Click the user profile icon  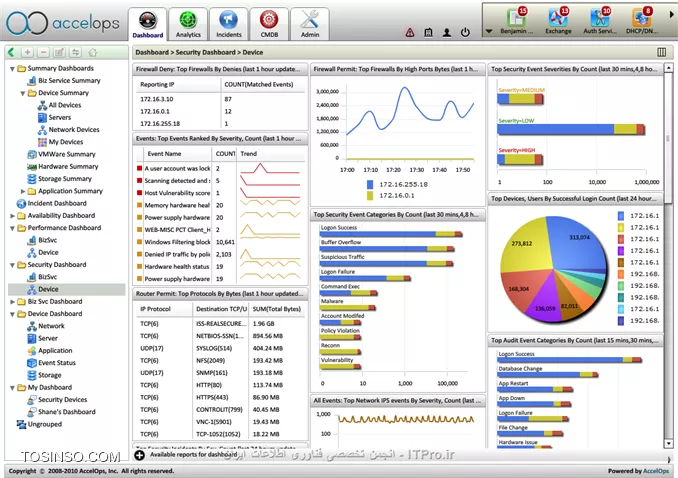point(447,32)
